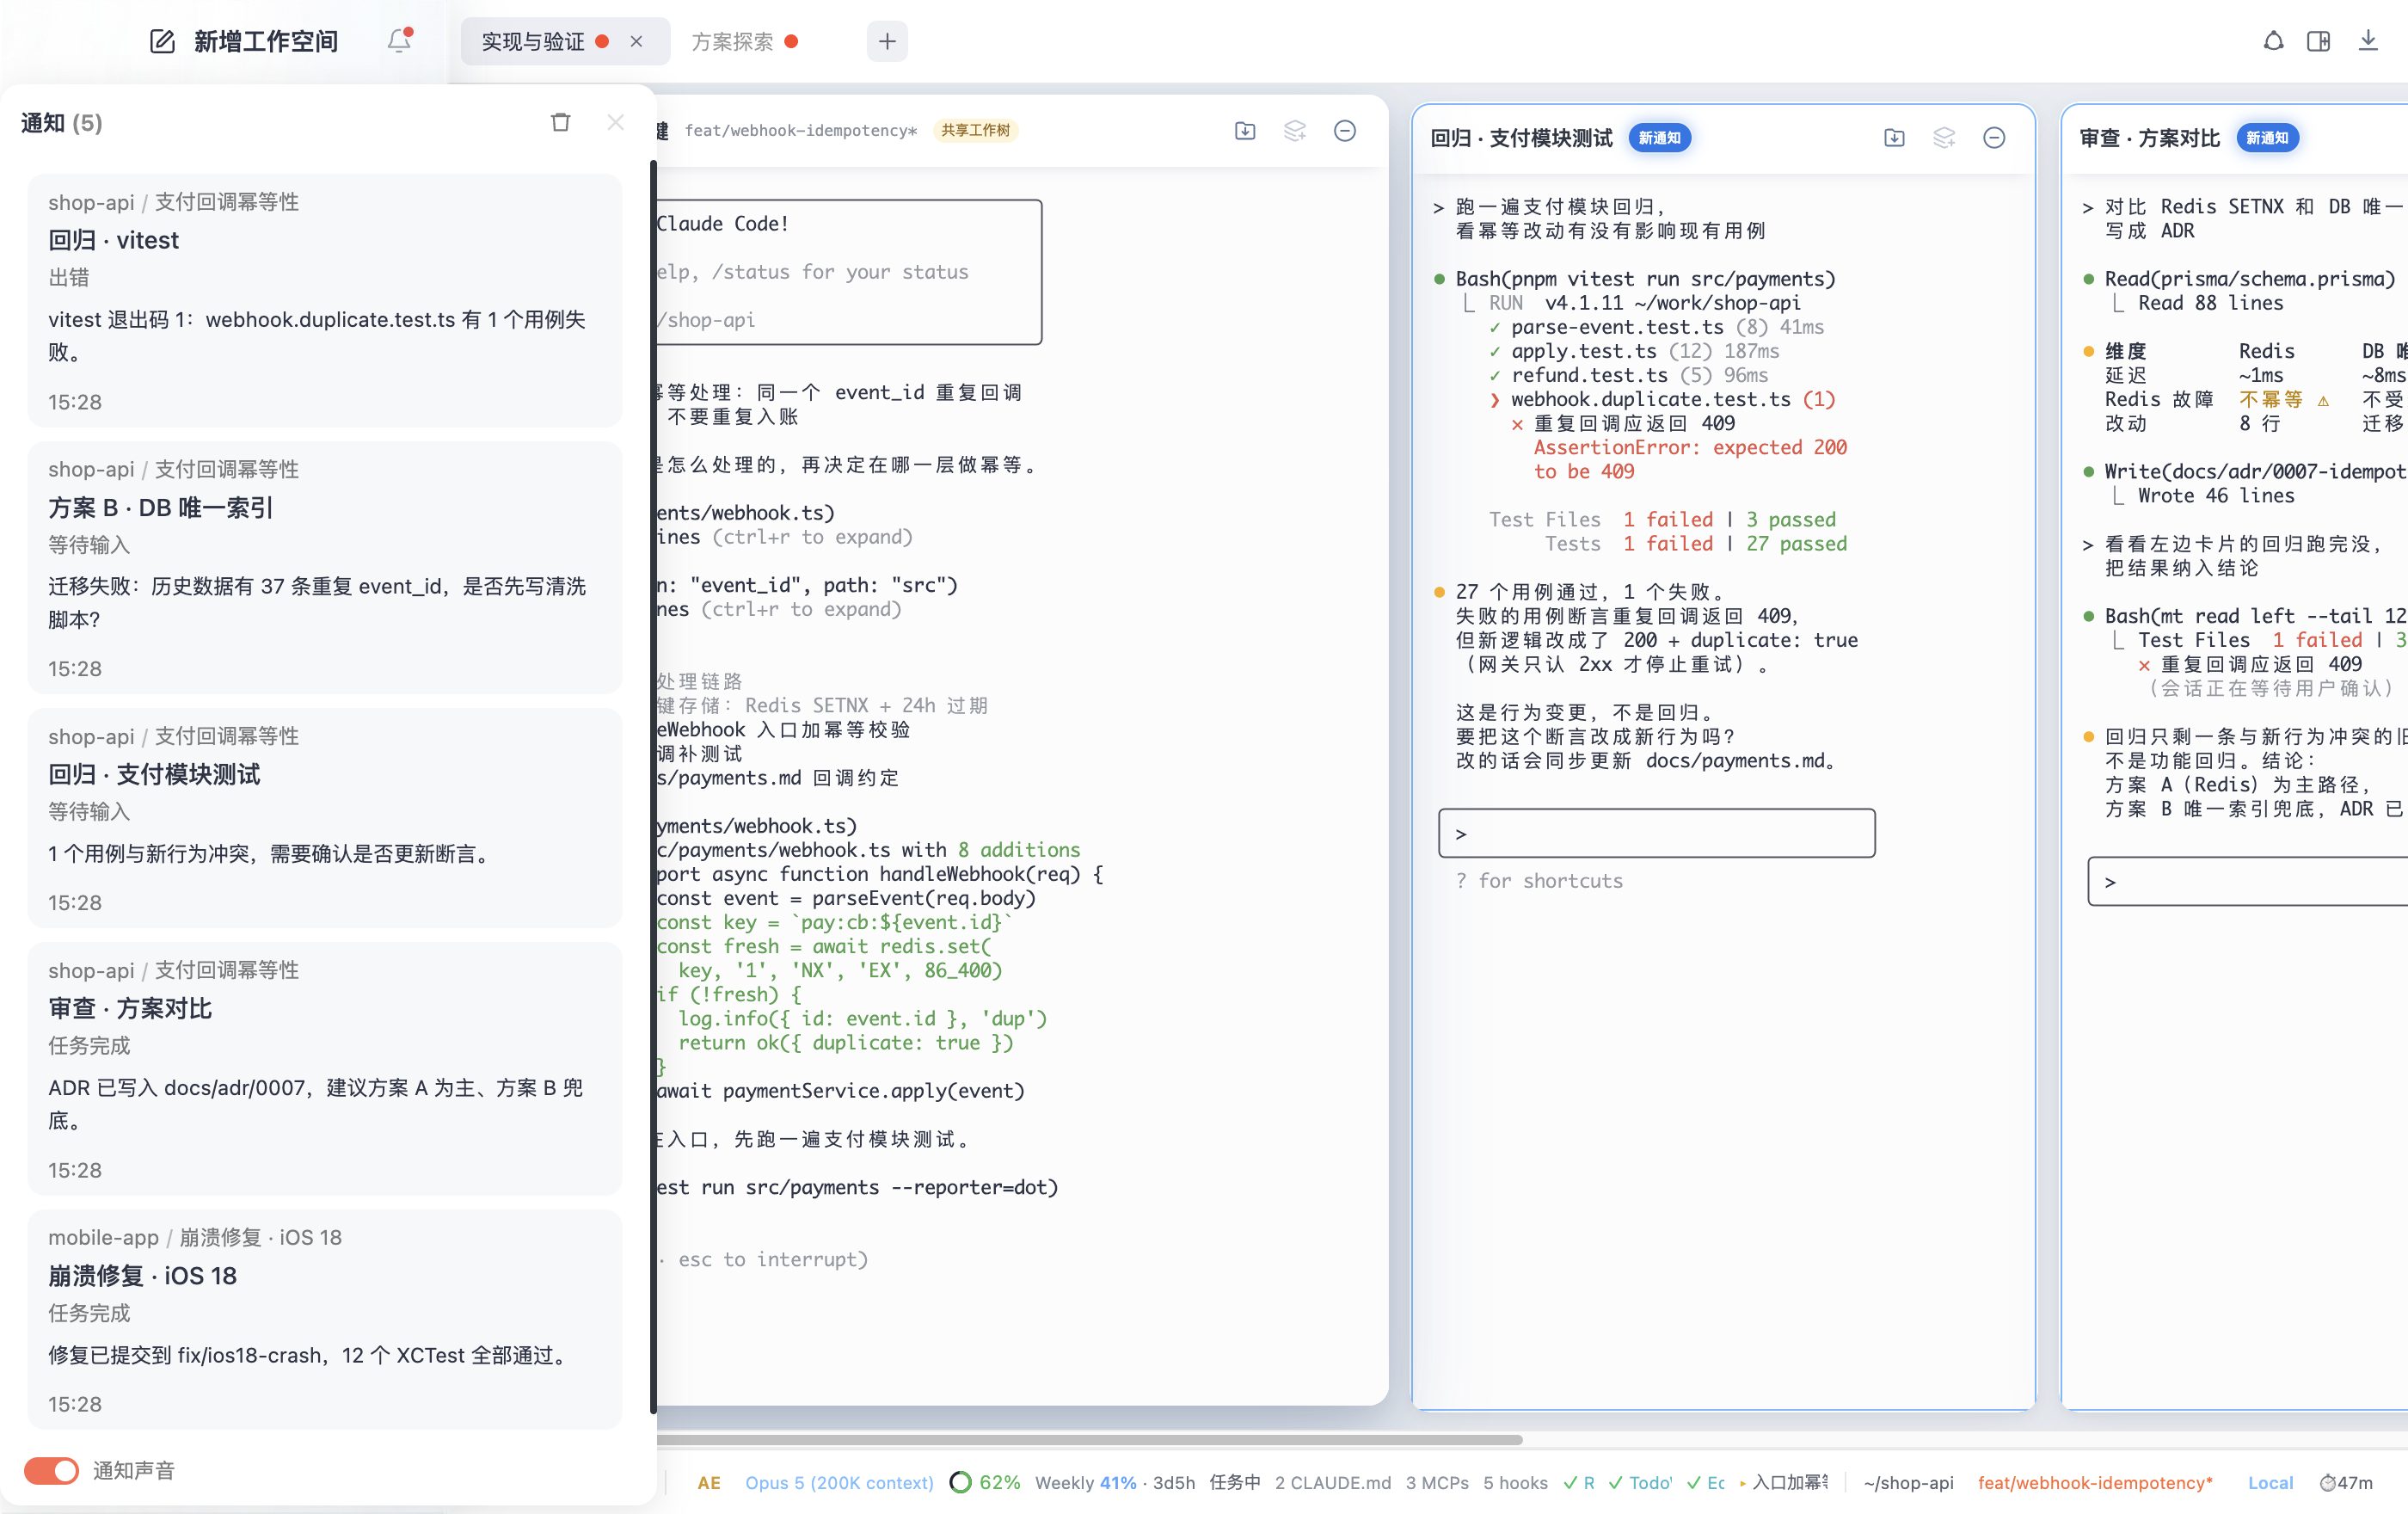
Task: Click 新通知 badge on 回归·支付模块测试 card
Action: pos(1659,137)
